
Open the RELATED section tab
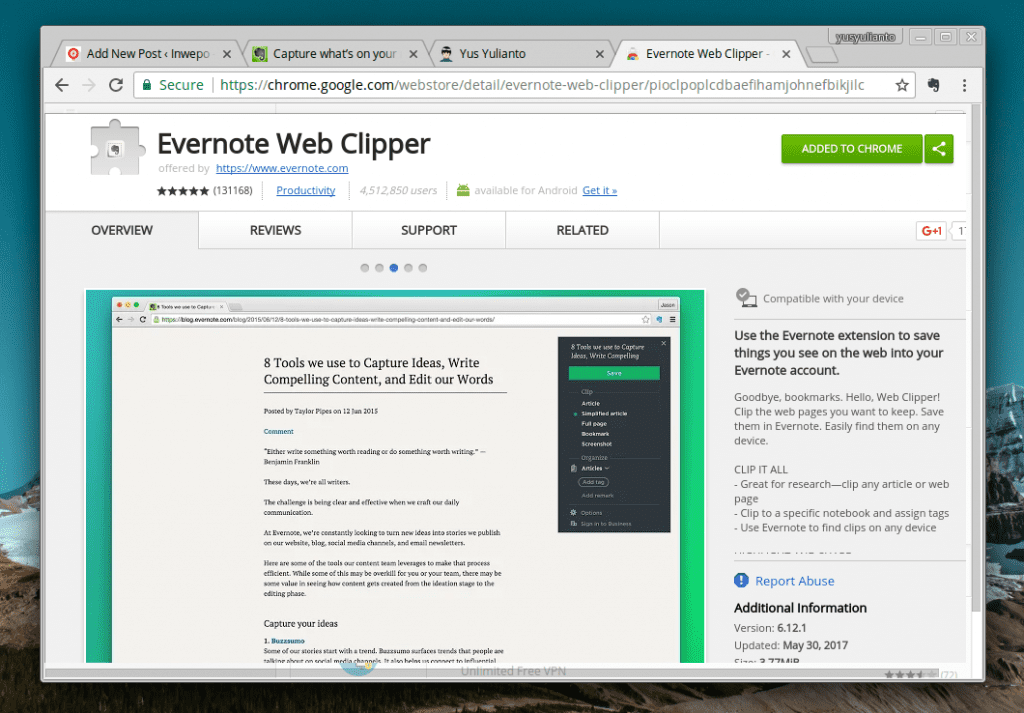point(582,230)
